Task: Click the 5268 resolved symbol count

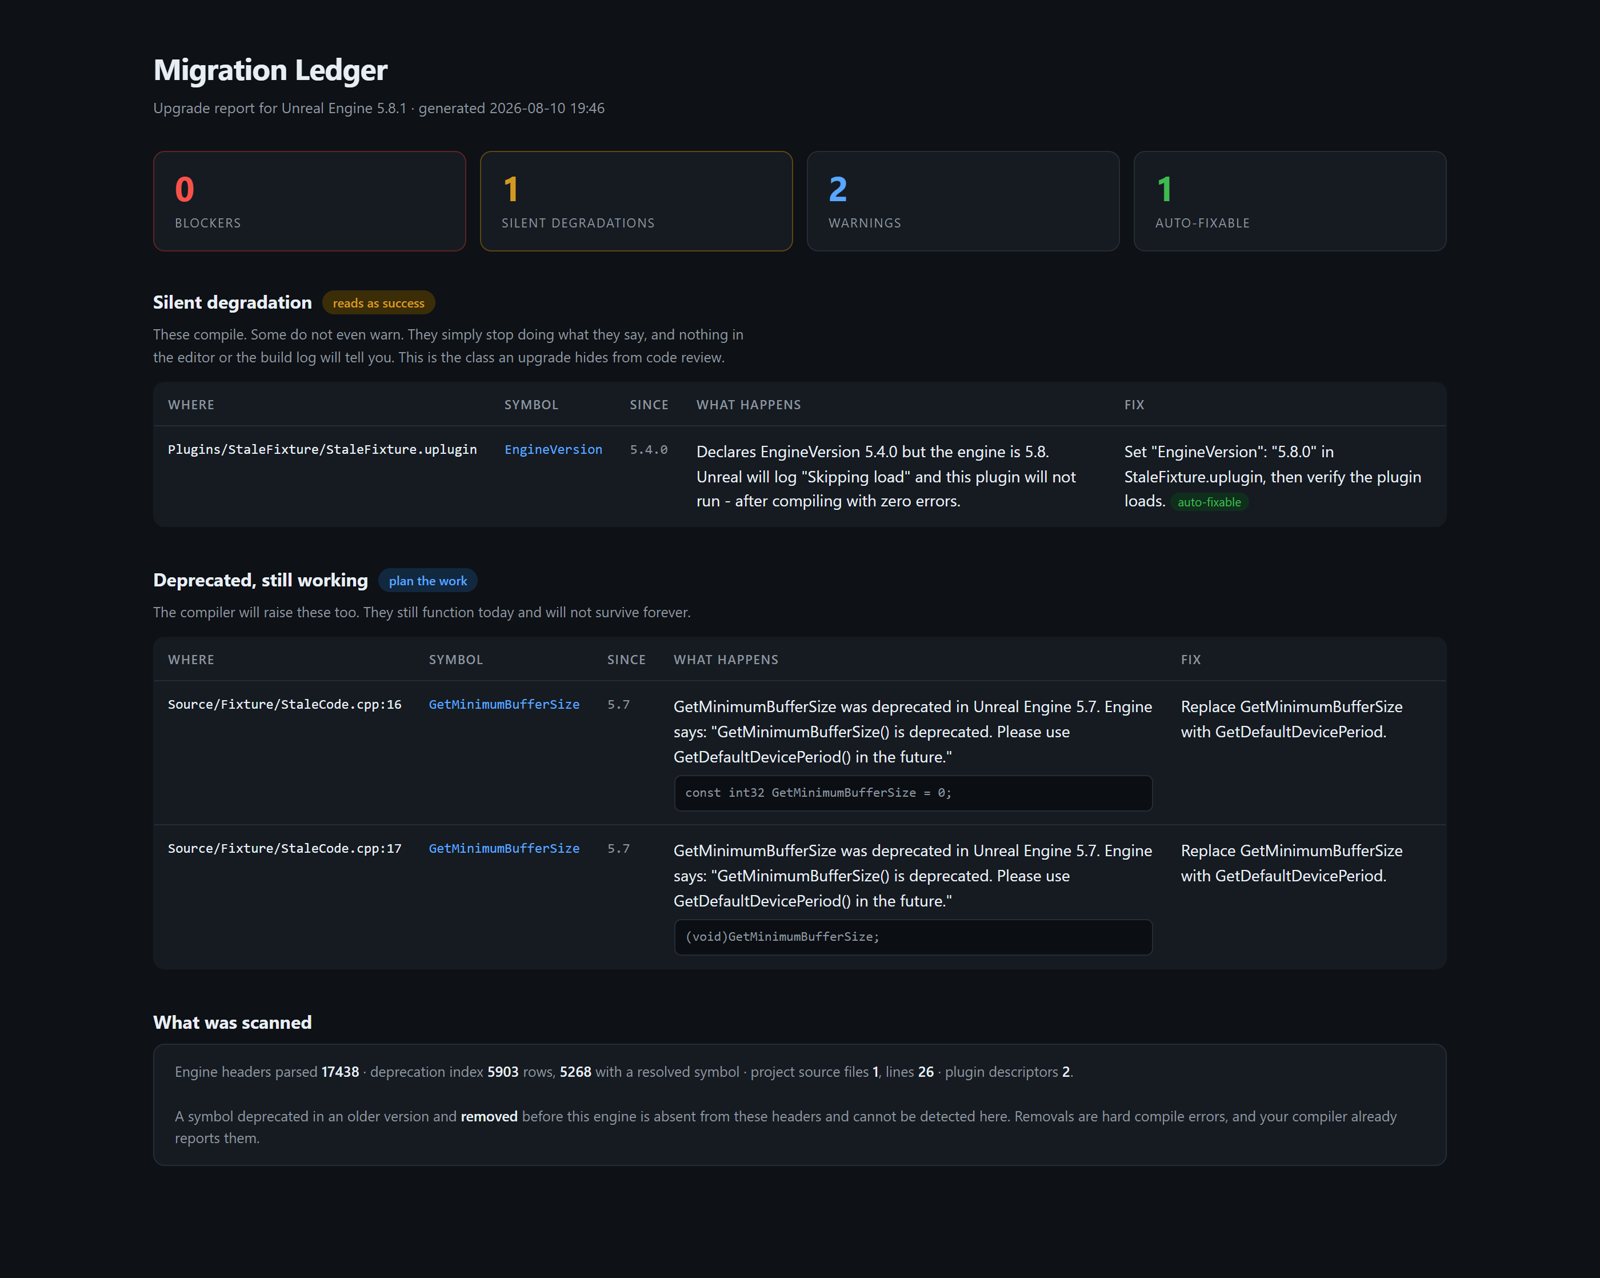Action: (x=575, y=1072)
